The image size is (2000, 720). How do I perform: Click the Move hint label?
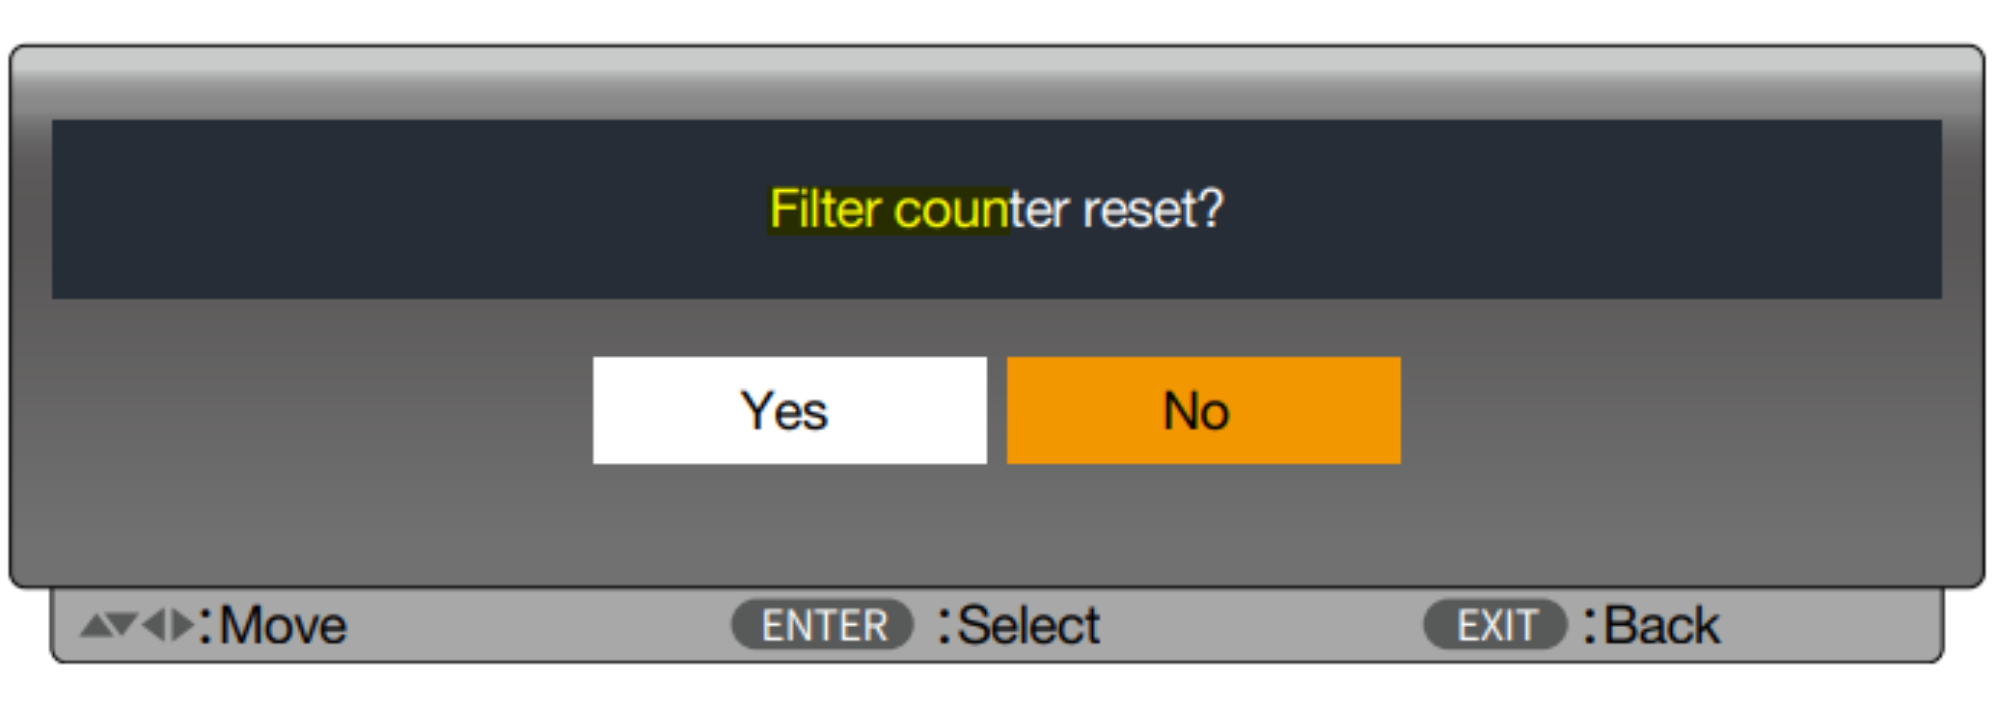click(x=283, y=626)
